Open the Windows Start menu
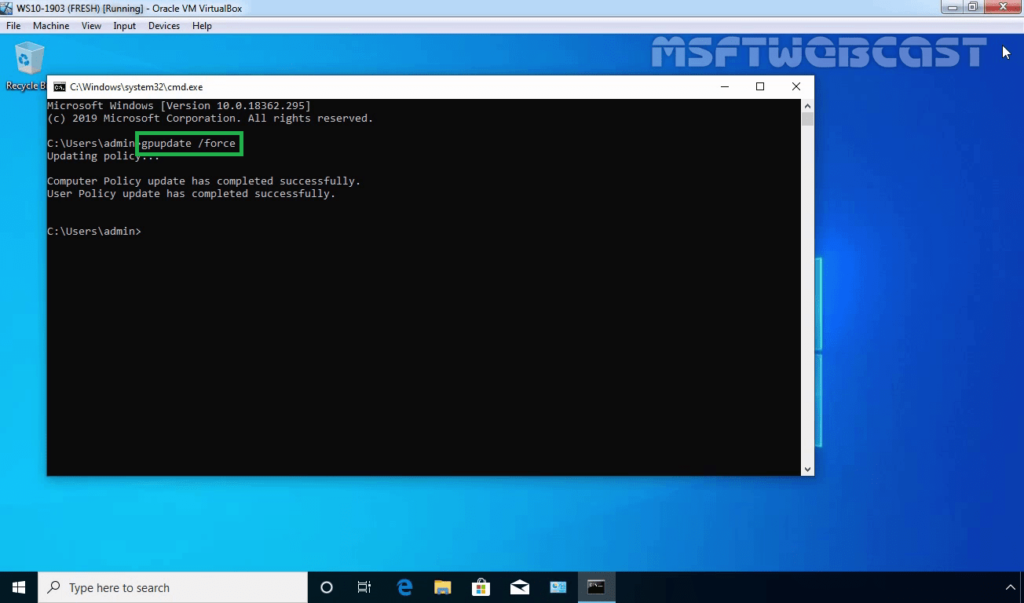 (18, 587)
